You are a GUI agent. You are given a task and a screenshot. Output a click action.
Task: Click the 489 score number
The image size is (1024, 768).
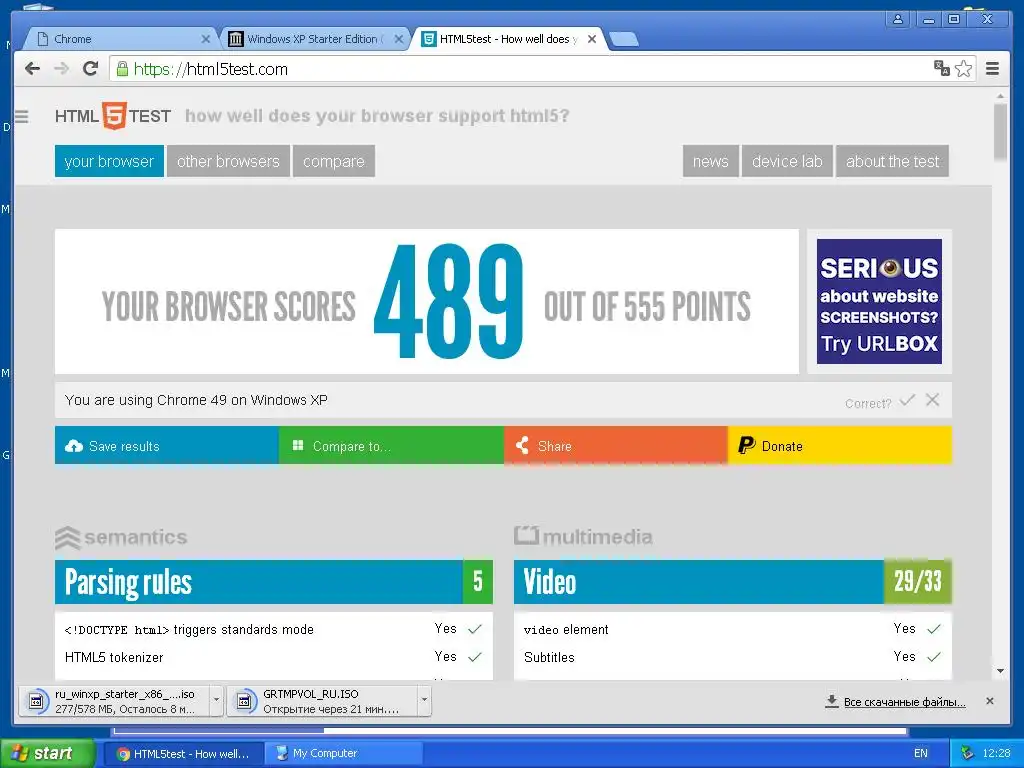click(x=449, y=301)
